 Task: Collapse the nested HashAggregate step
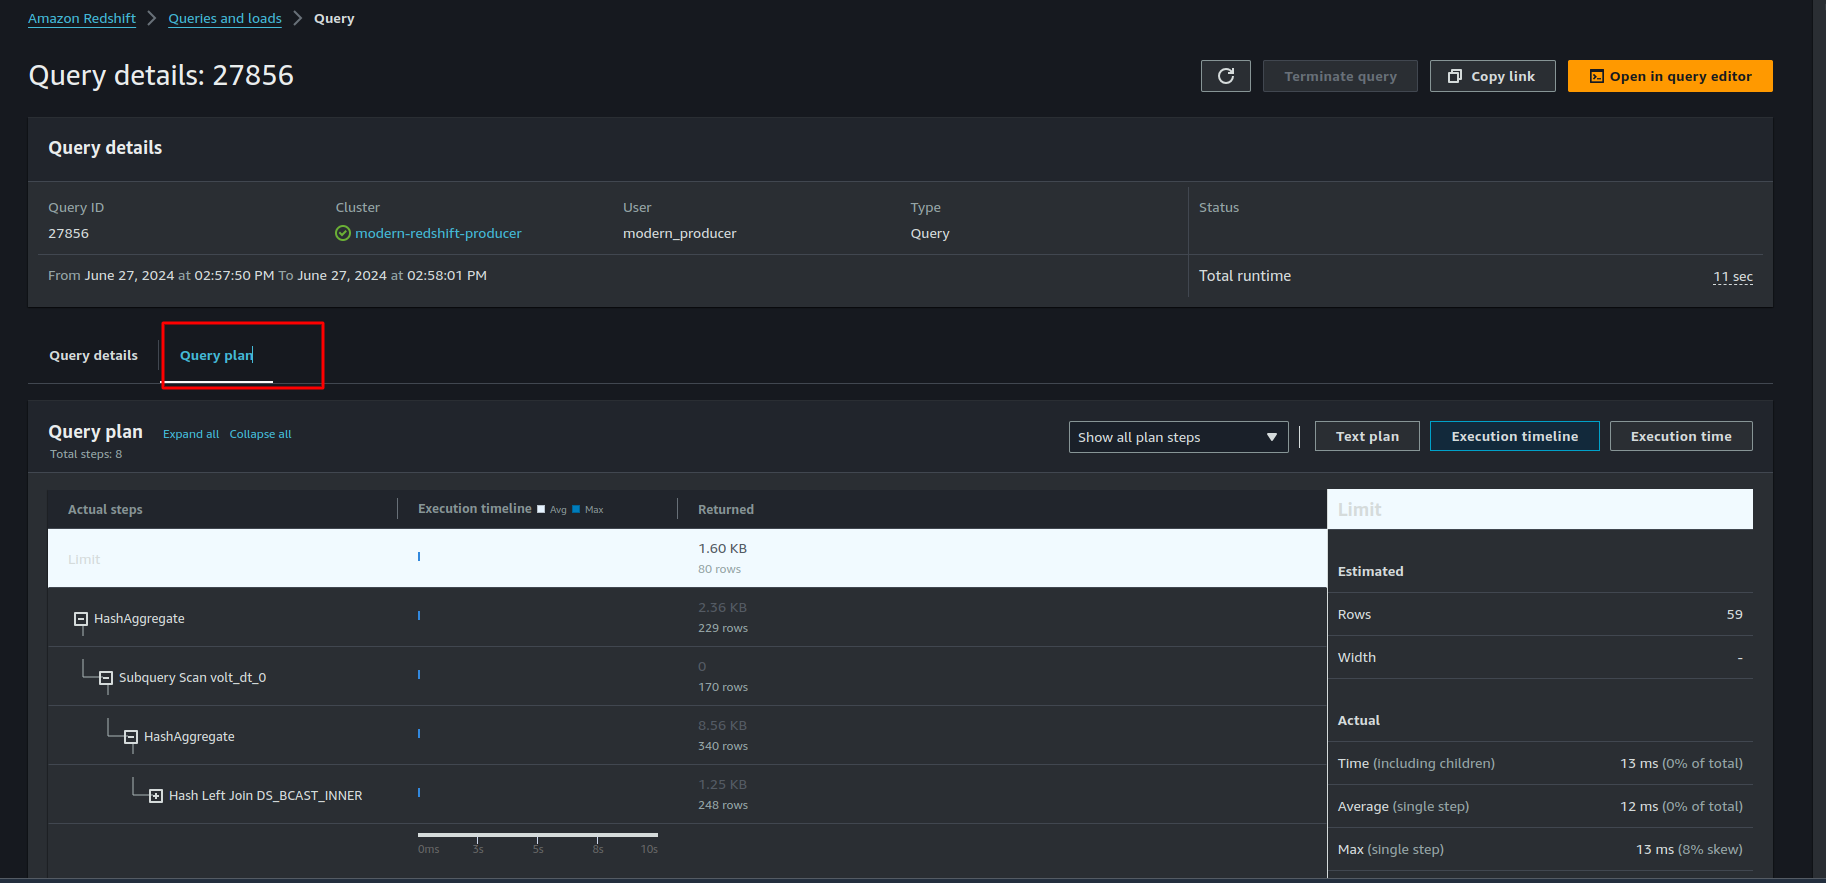coord(131,737)
